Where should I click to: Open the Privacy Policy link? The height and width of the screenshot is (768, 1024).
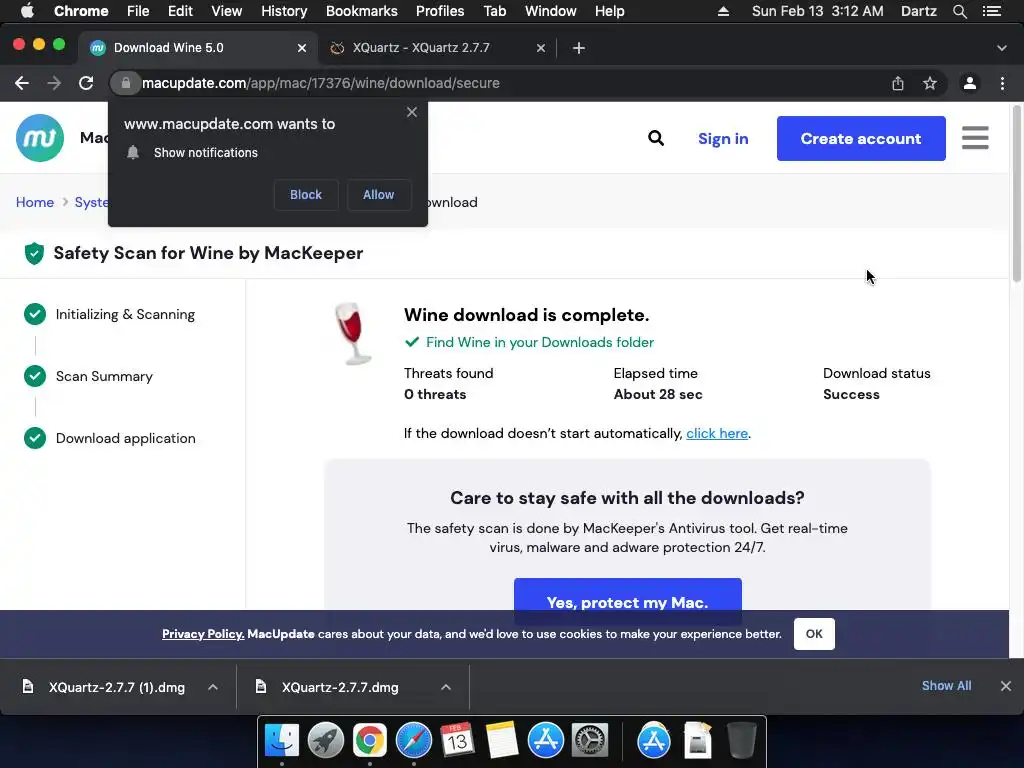coord(203,633)
